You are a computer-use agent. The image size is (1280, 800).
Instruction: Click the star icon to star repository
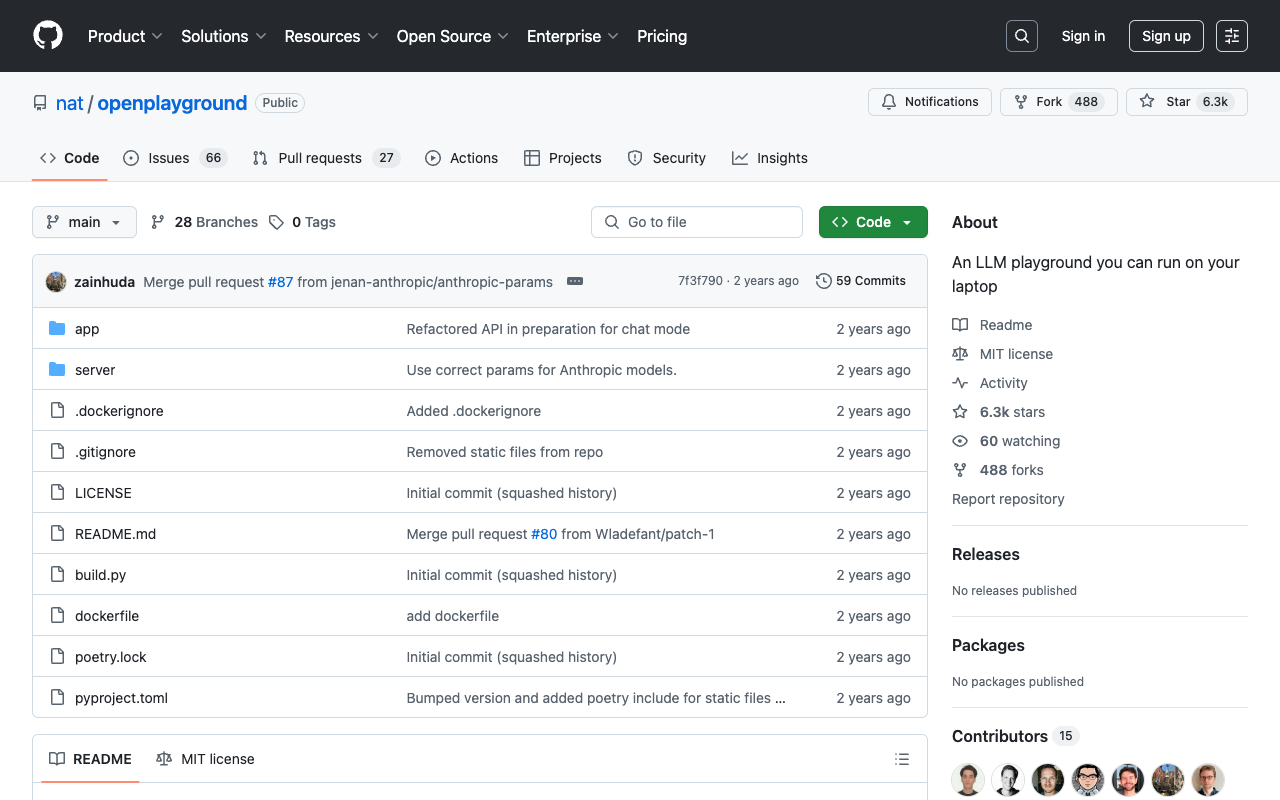[1147, 102]
